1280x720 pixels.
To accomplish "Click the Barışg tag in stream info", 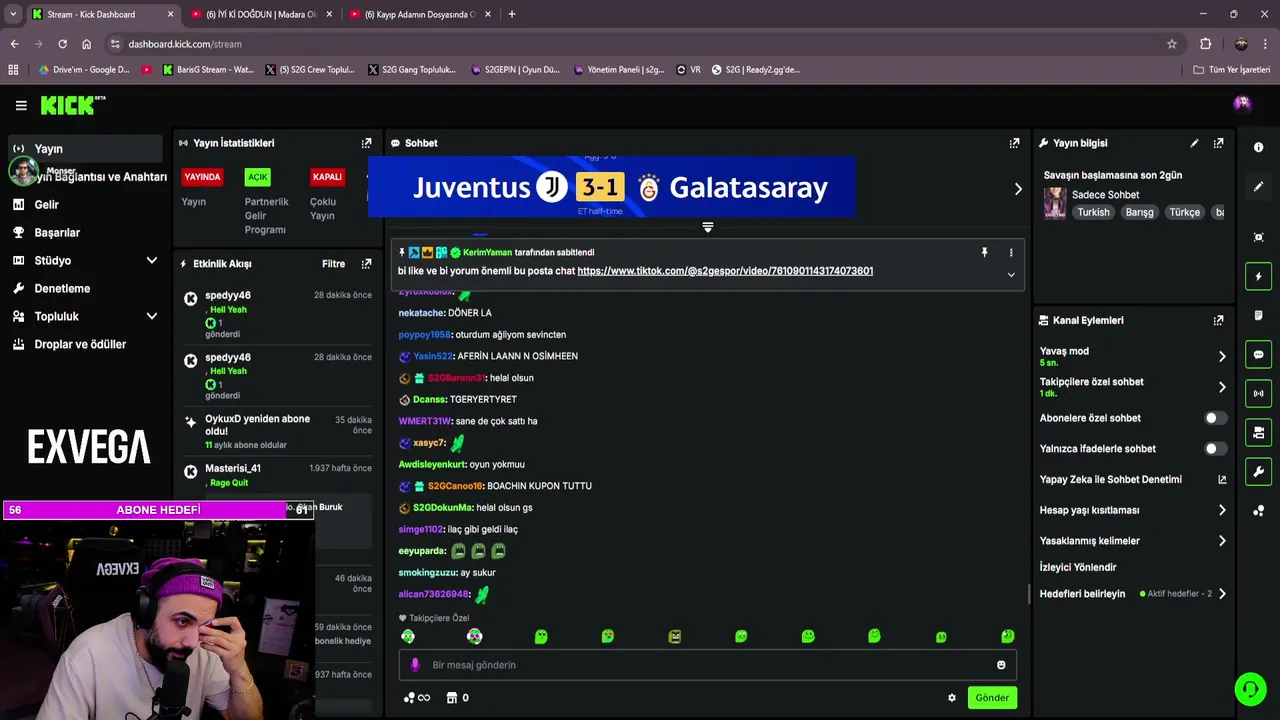I will pos(1139,212).
